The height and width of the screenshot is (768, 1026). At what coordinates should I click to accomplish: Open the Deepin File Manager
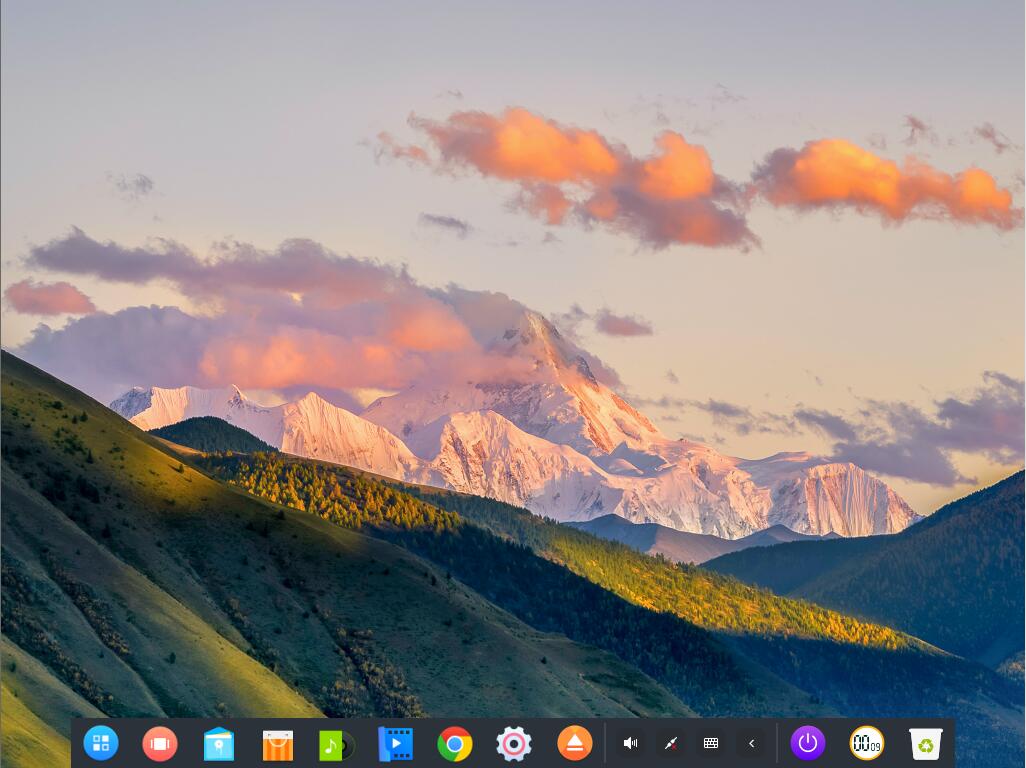[219, 743]
